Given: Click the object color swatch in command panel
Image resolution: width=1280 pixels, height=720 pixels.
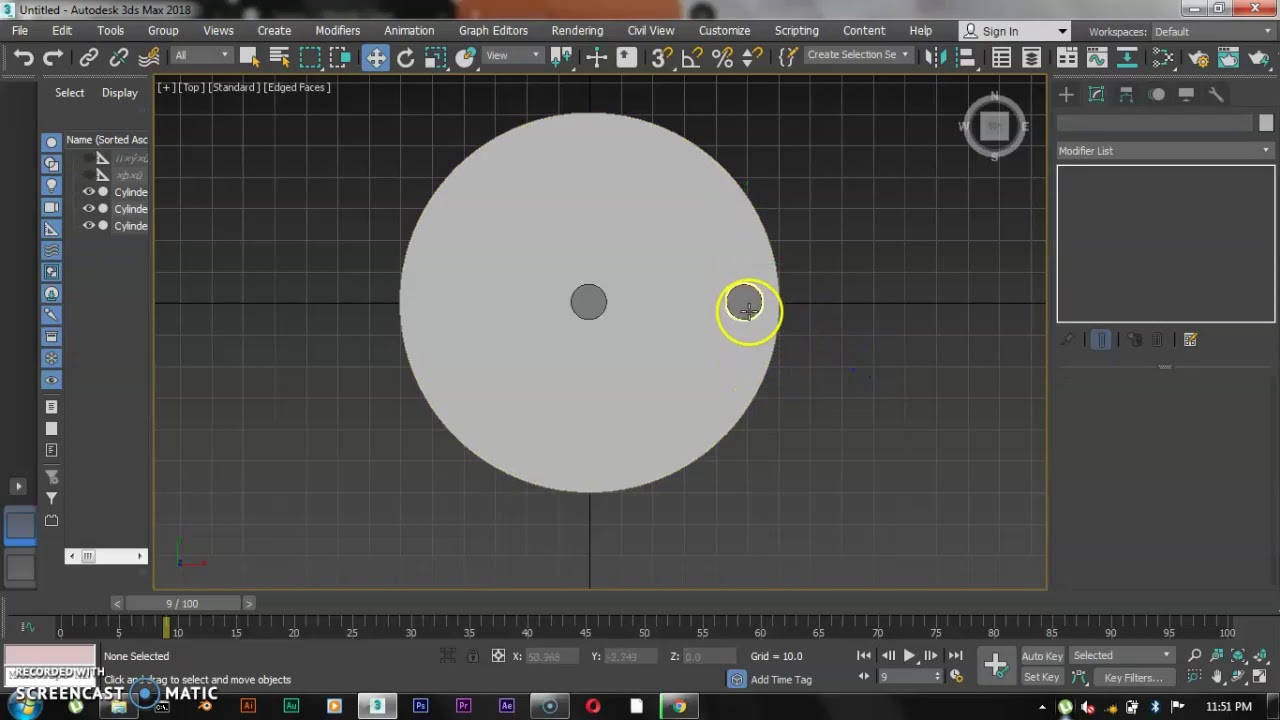Looking at the screenshot, I should coord(1266,123).
